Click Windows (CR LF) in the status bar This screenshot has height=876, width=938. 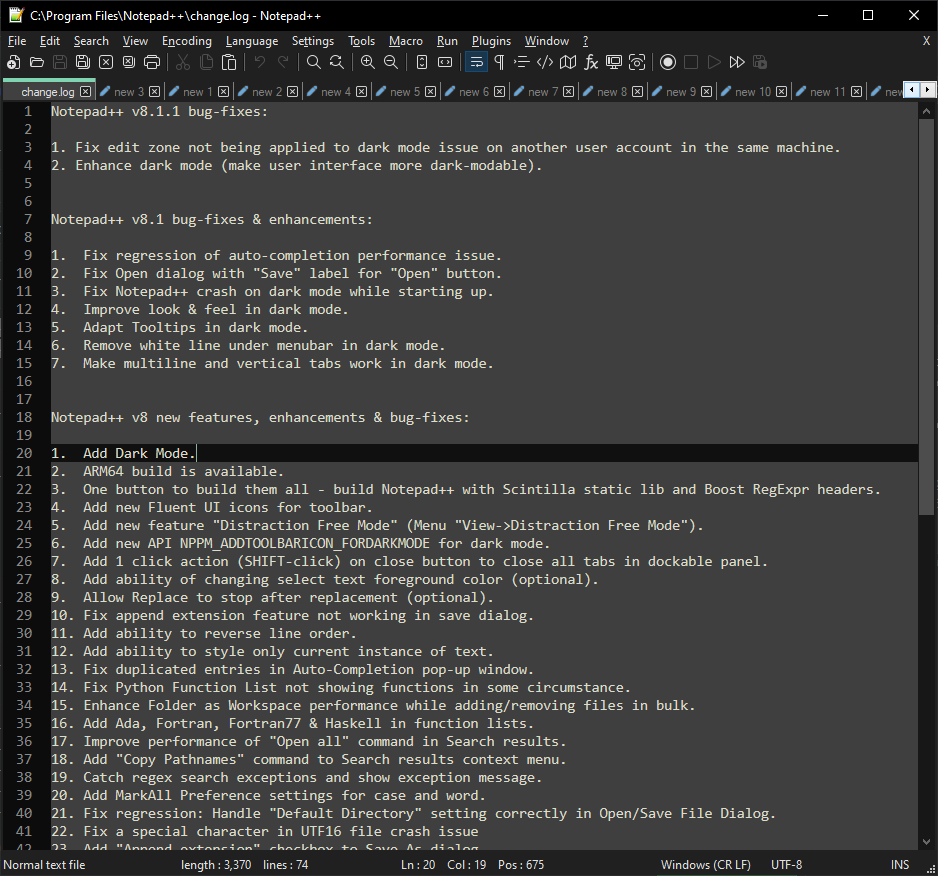(706, 865)
